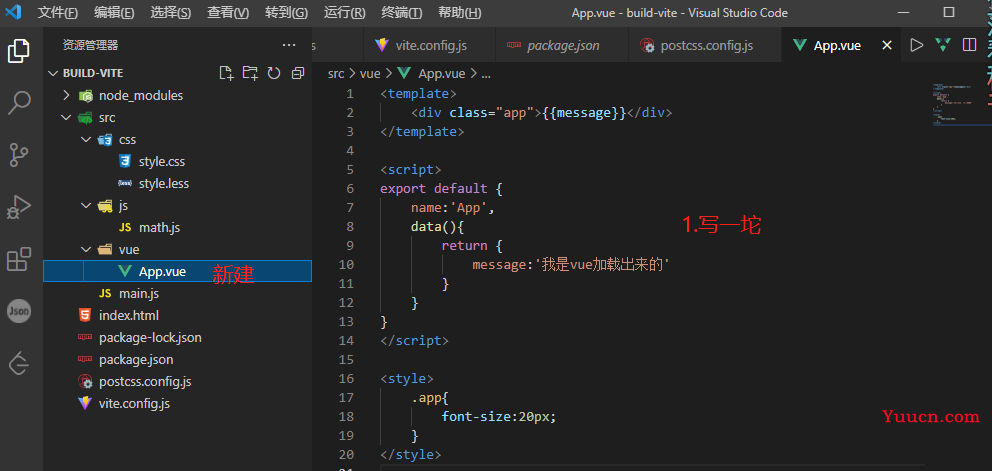Open the 文件(F) menu

[58, 13]
